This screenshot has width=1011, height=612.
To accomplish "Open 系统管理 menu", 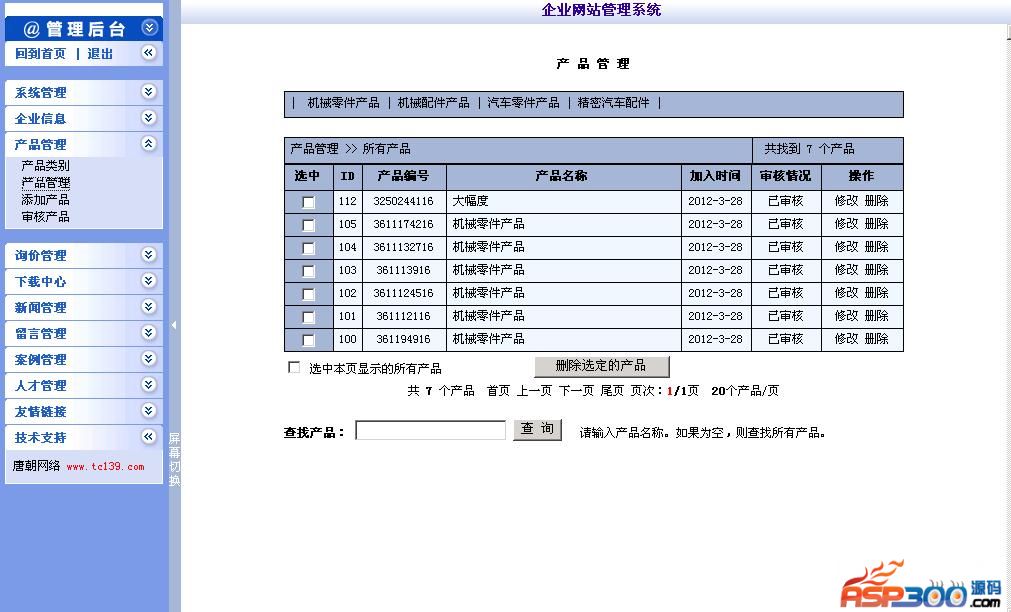I will 41,92.
